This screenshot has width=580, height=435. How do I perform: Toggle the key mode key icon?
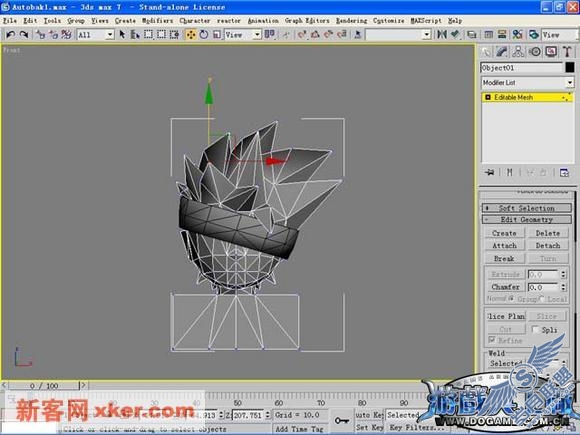tap(341, 421)
